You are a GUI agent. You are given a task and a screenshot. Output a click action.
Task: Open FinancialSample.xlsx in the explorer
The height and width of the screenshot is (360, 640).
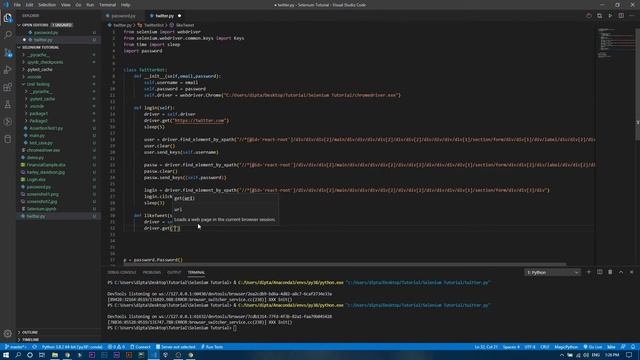(x=46, y=165)
